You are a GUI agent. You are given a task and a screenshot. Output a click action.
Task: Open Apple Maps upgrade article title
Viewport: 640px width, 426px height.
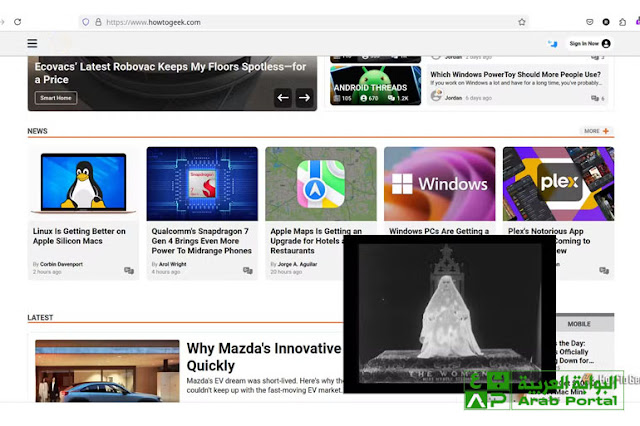pos(316,241)
